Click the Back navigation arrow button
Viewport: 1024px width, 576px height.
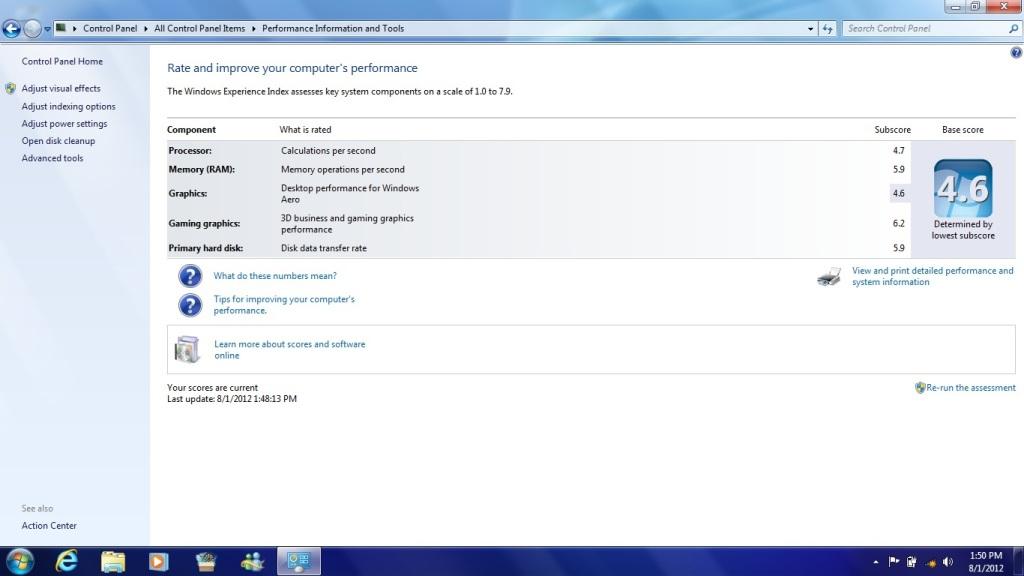(13, 29)
